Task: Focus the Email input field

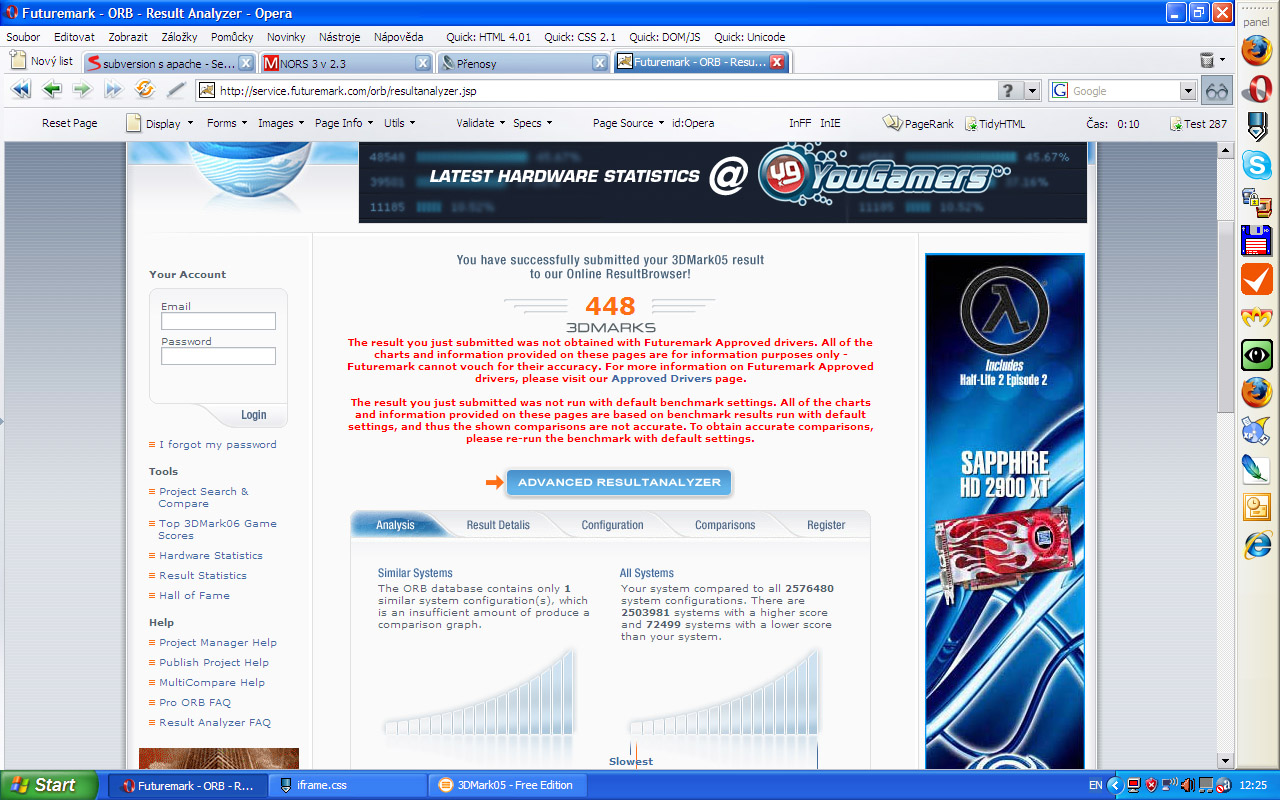Action: click(218, 321)
